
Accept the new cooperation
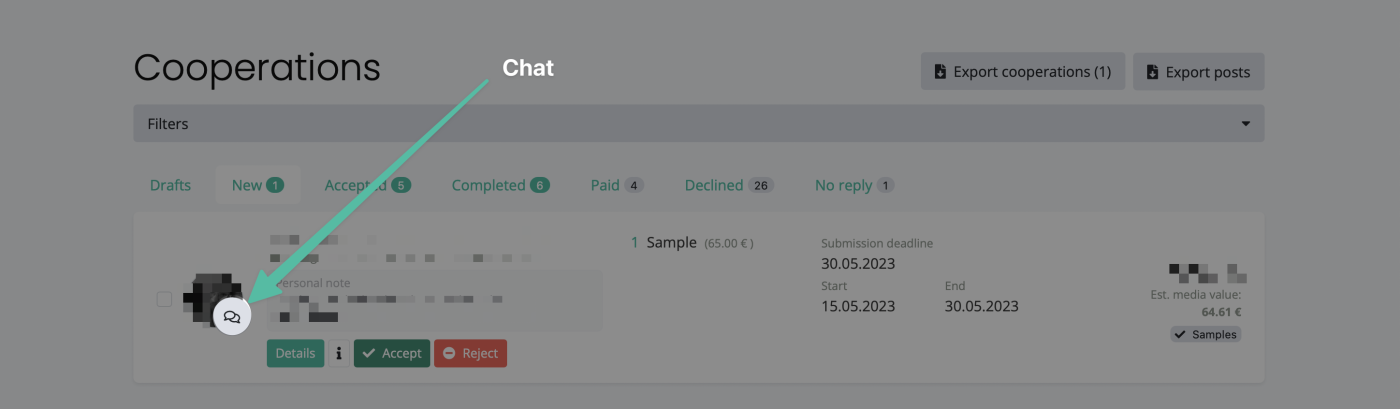coord(391,353)
